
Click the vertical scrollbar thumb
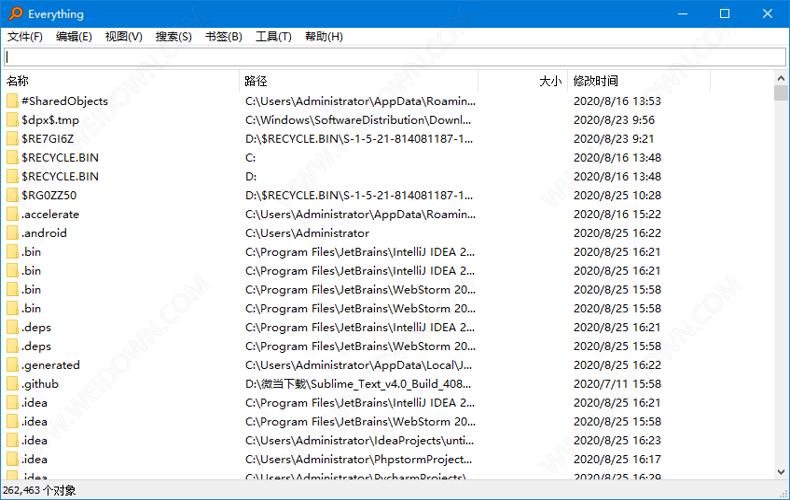pos(781,94)
